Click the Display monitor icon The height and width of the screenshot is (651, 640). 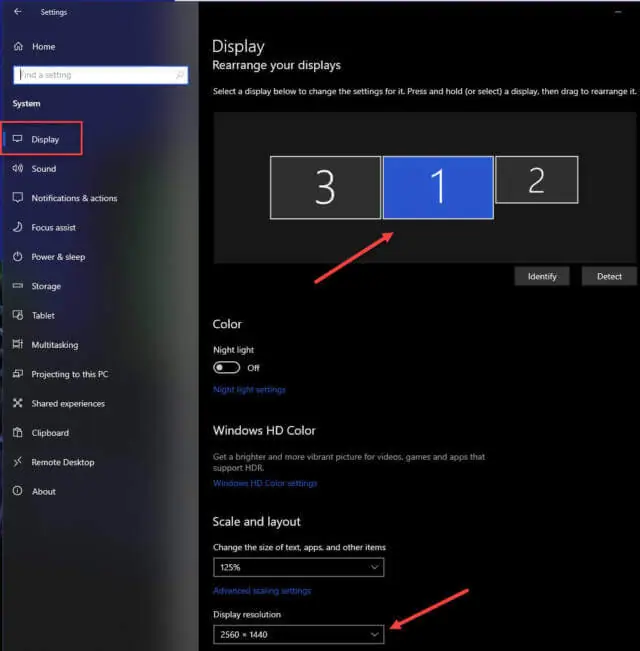coord(17,139)
